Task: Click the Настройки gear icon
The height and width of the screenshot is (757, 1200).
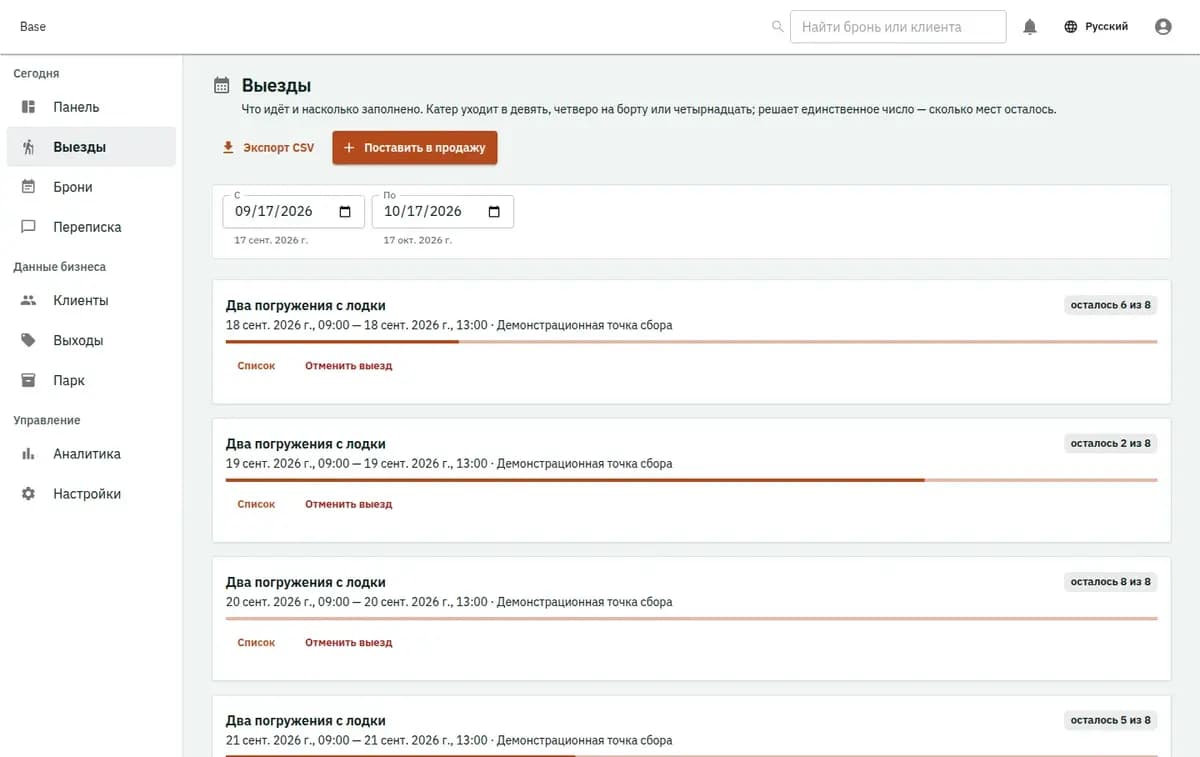Action: tap(29, 494)
